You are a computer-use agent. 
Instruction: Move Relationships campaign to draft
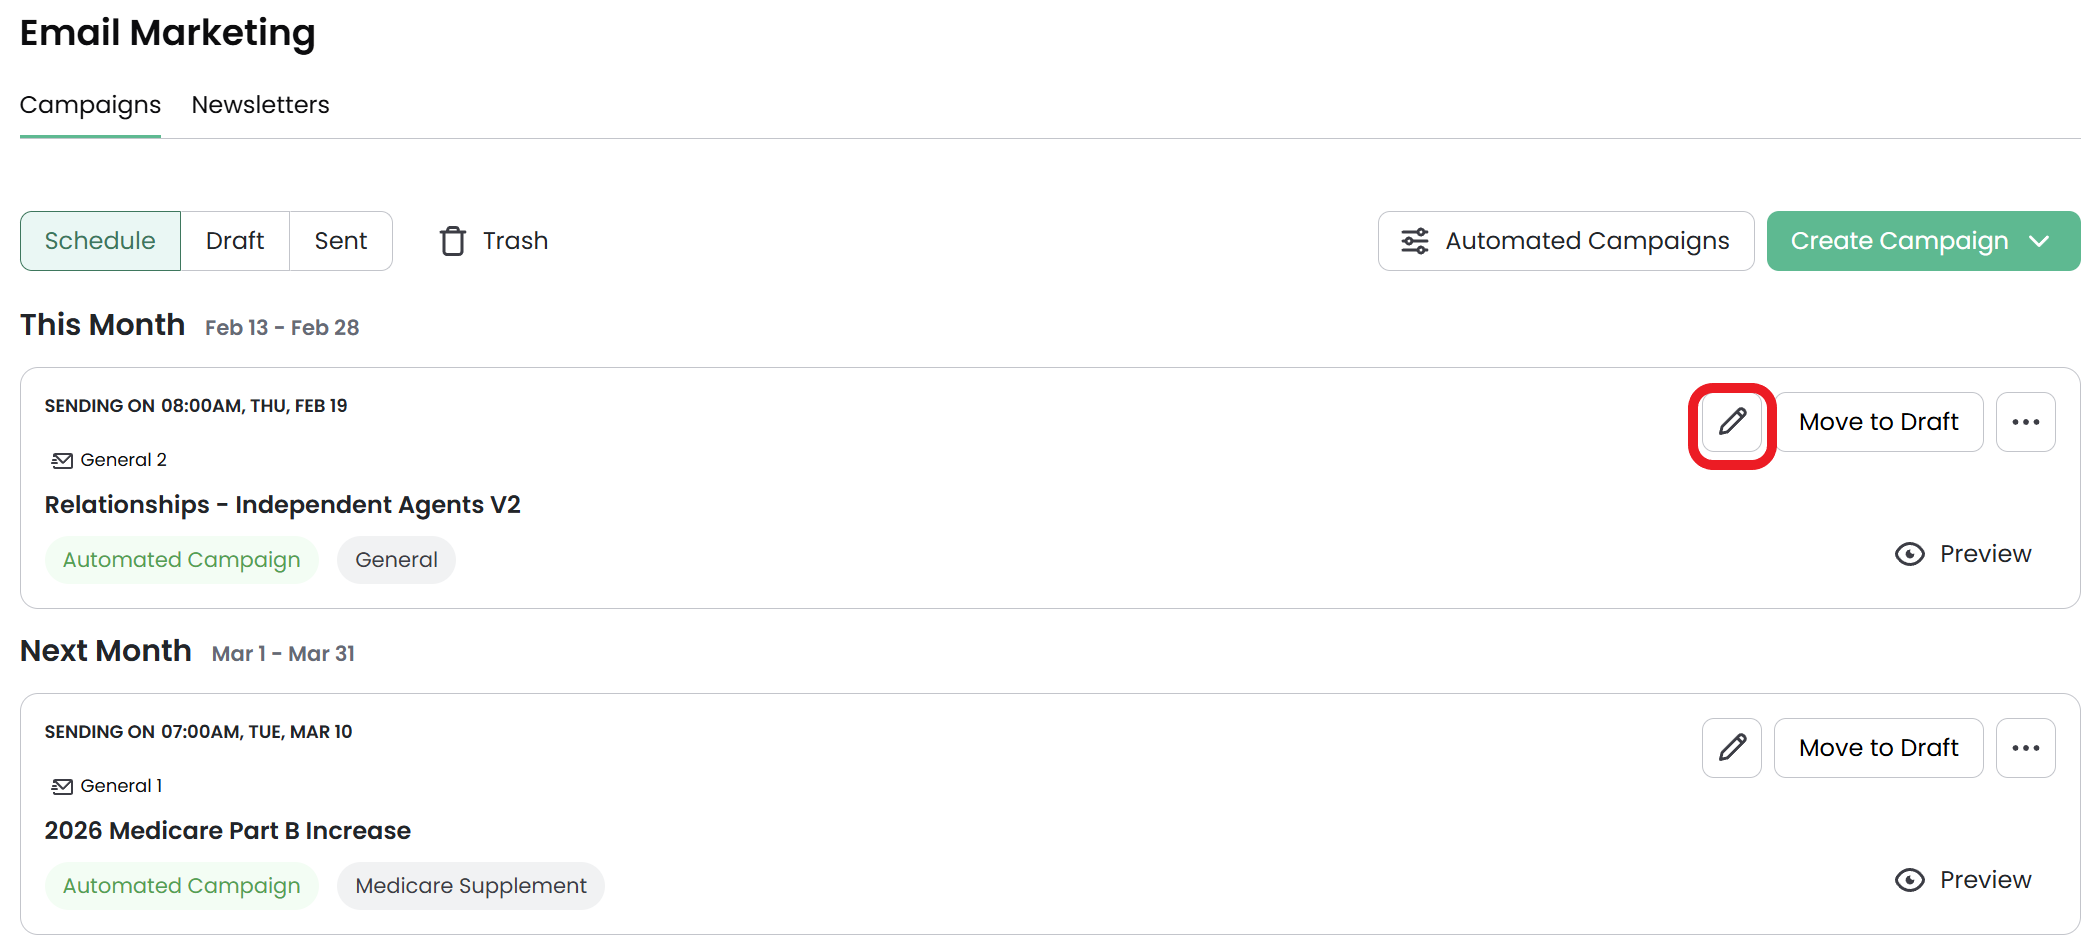[x=1878, y=422]
